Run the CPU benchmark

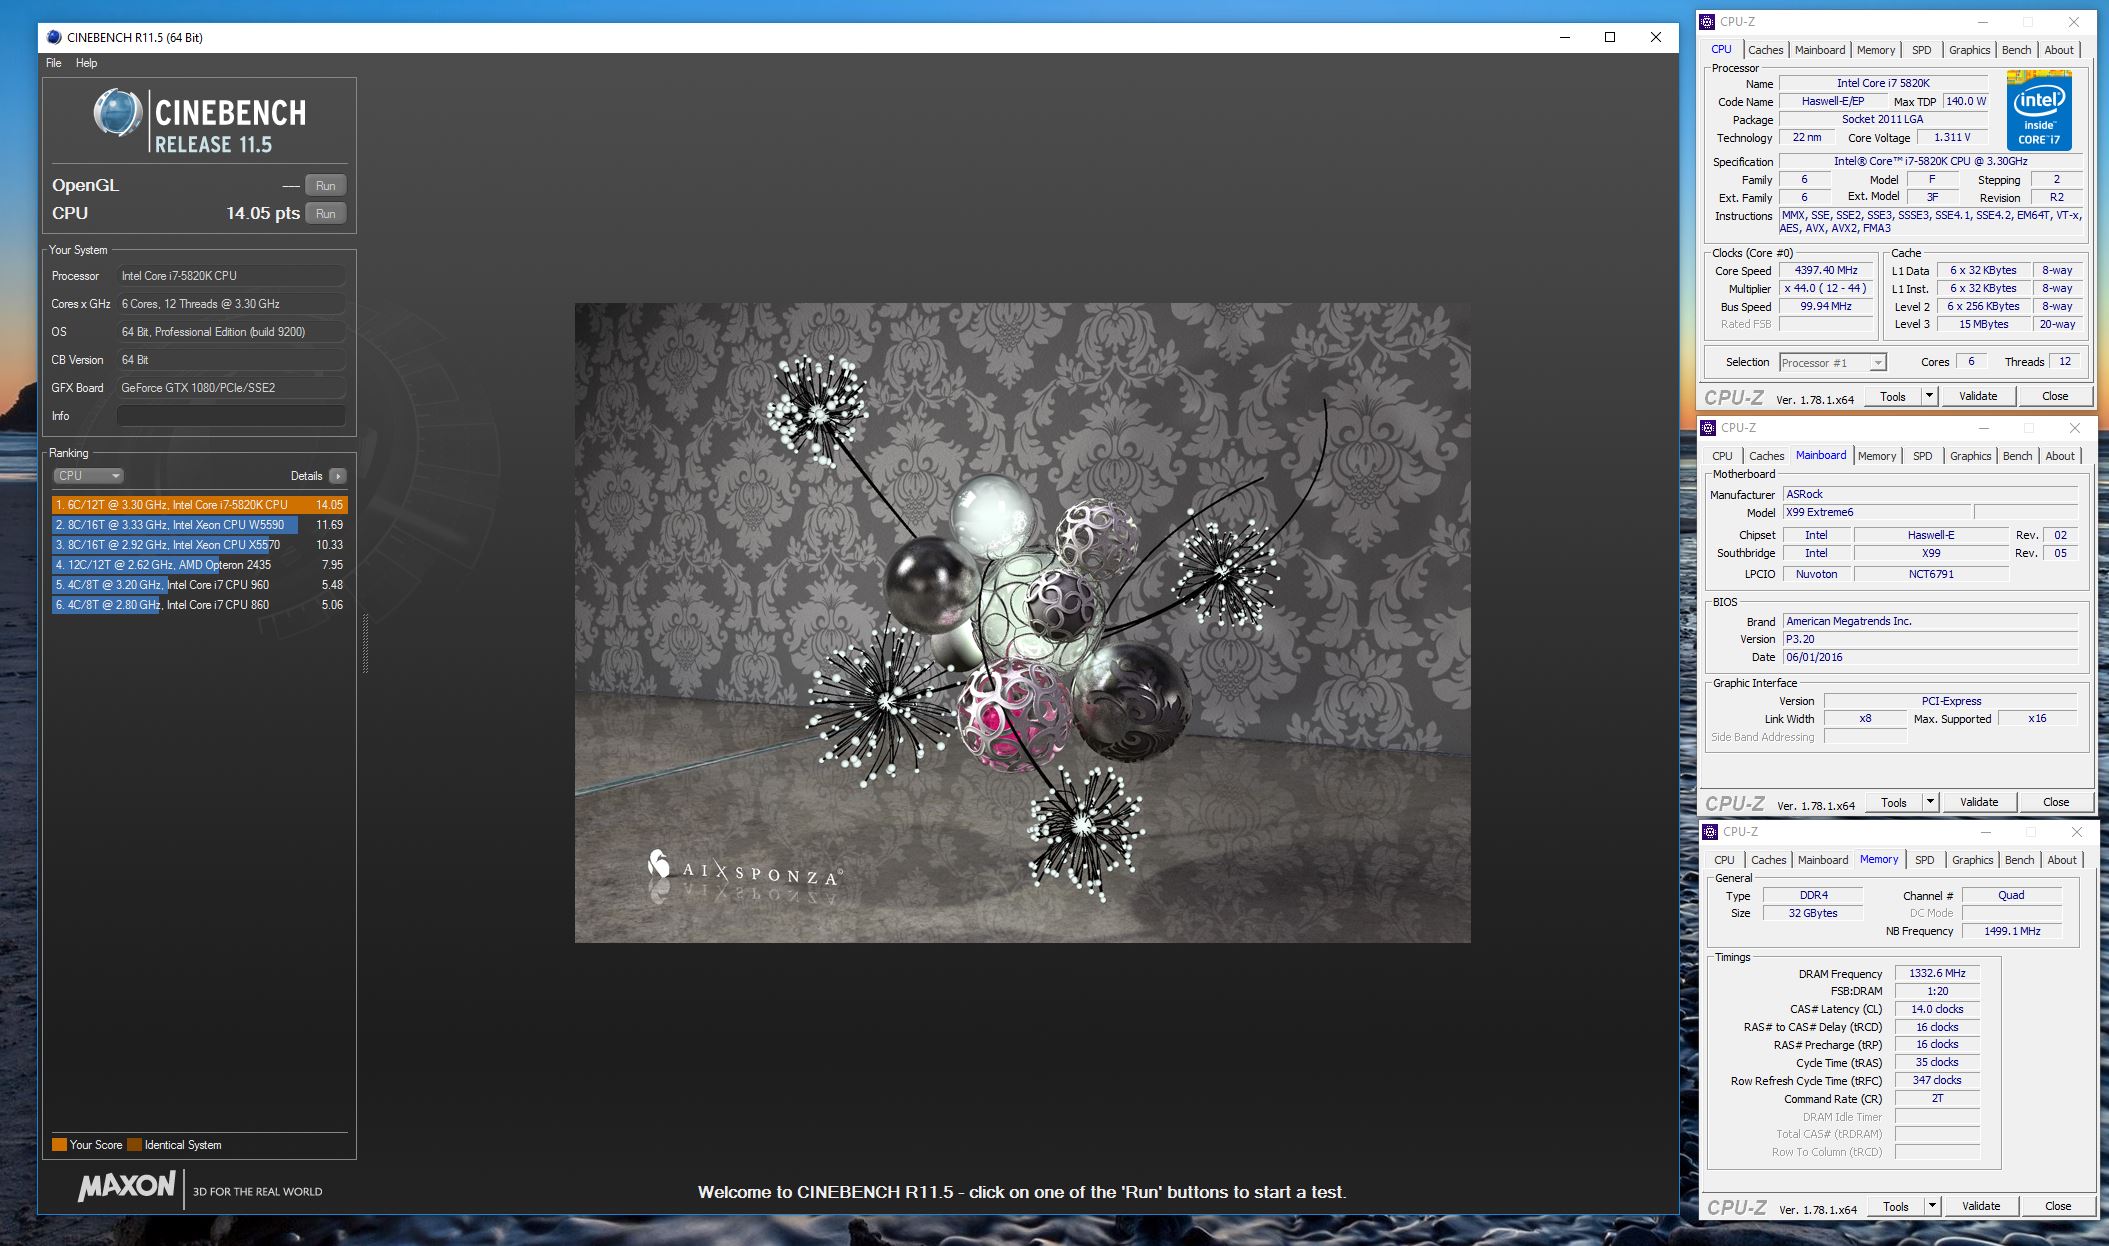pyautogui.click(x=326, y=214)
